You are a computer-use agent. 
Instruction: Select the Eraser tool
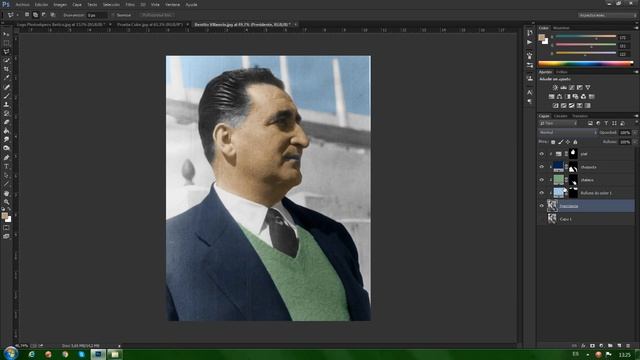point(6,122)
